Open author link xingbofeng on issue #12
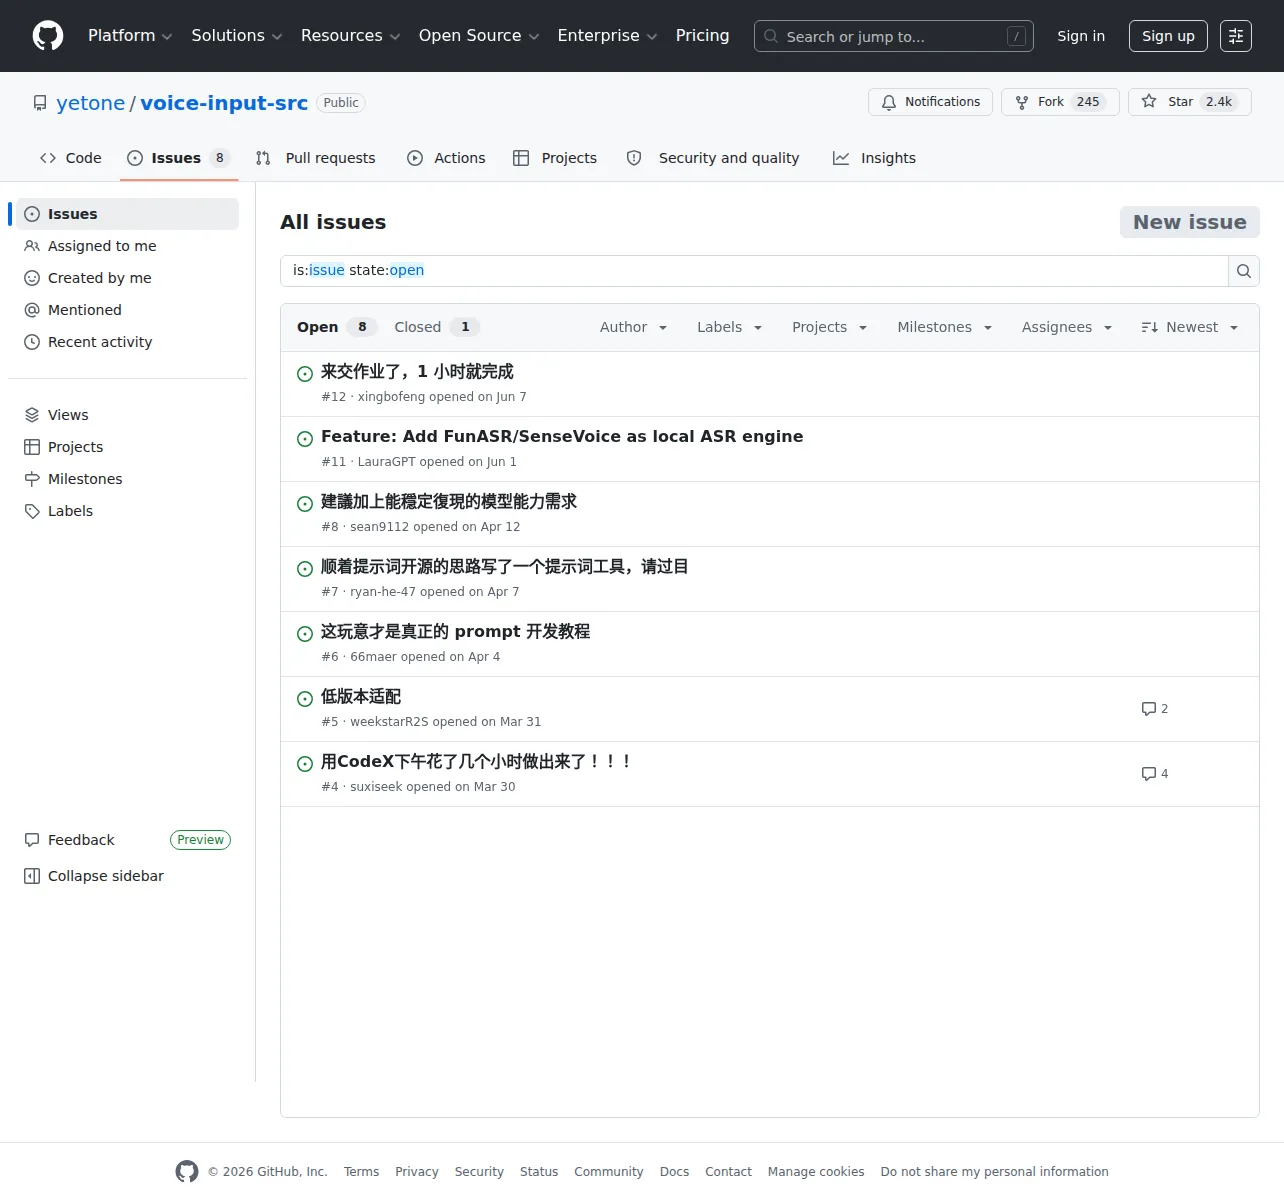This screenshot has height=1199, width=1284. (391, 397)
